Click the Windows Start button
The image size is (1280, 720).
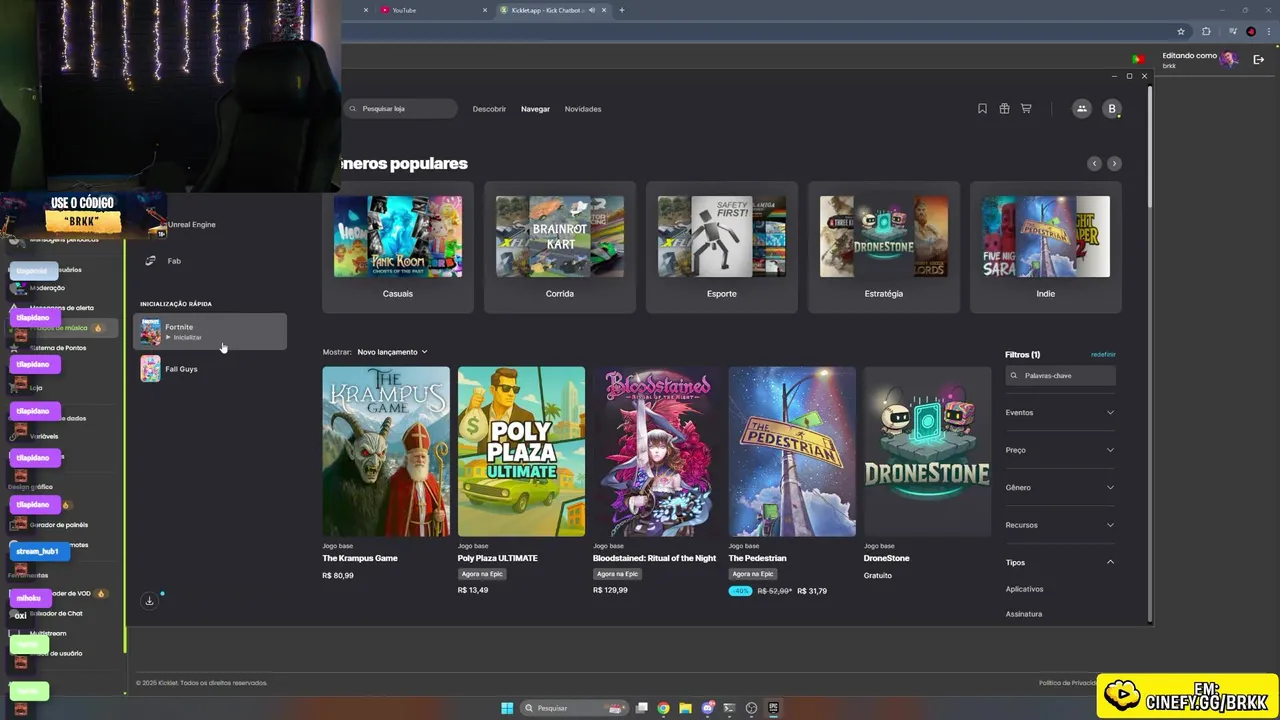coord(507,708)
